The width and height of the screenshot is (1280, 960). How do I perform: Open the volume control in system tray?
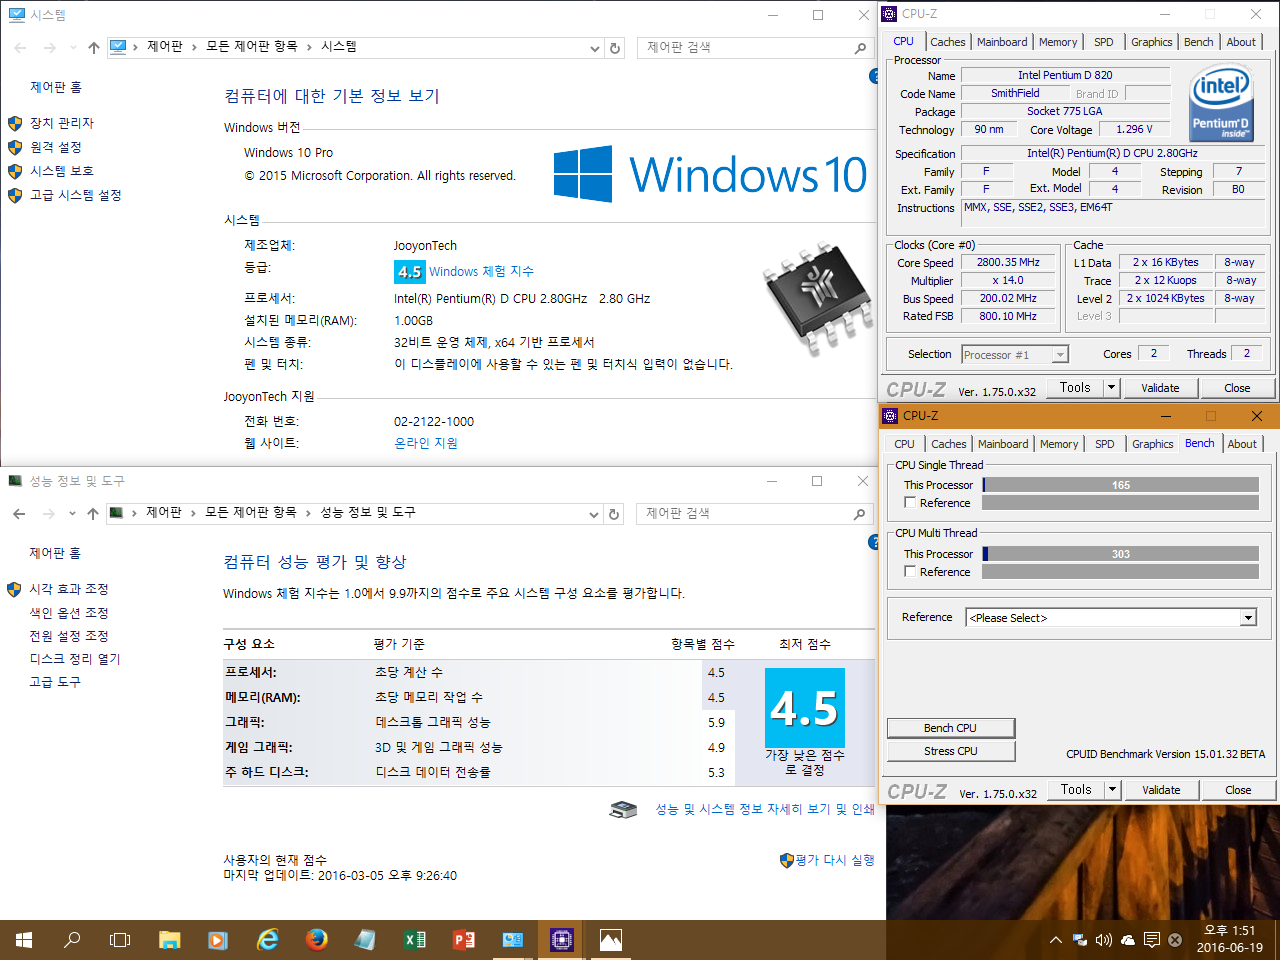pos(1104,940)
